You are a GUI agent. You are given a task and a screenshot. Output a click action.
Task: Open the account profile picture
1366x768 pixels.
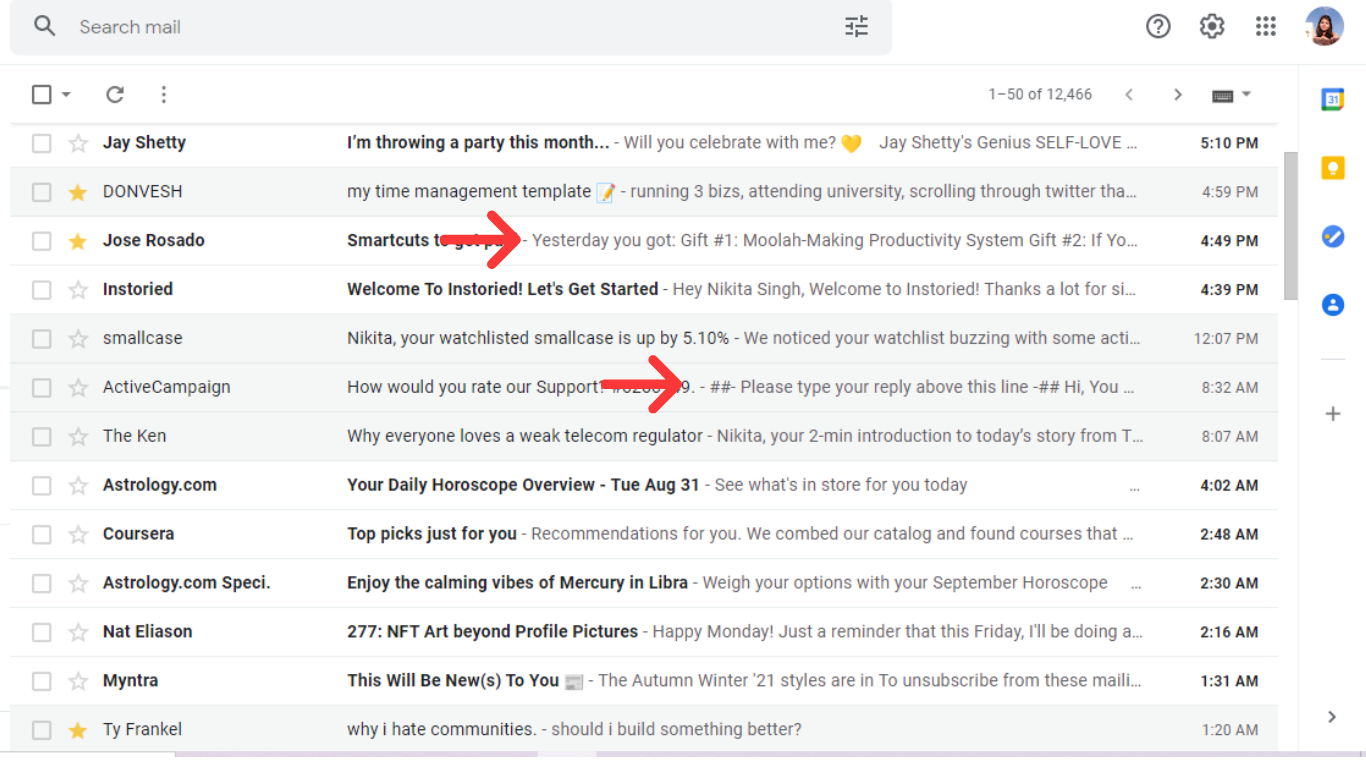click(1324, 26)
